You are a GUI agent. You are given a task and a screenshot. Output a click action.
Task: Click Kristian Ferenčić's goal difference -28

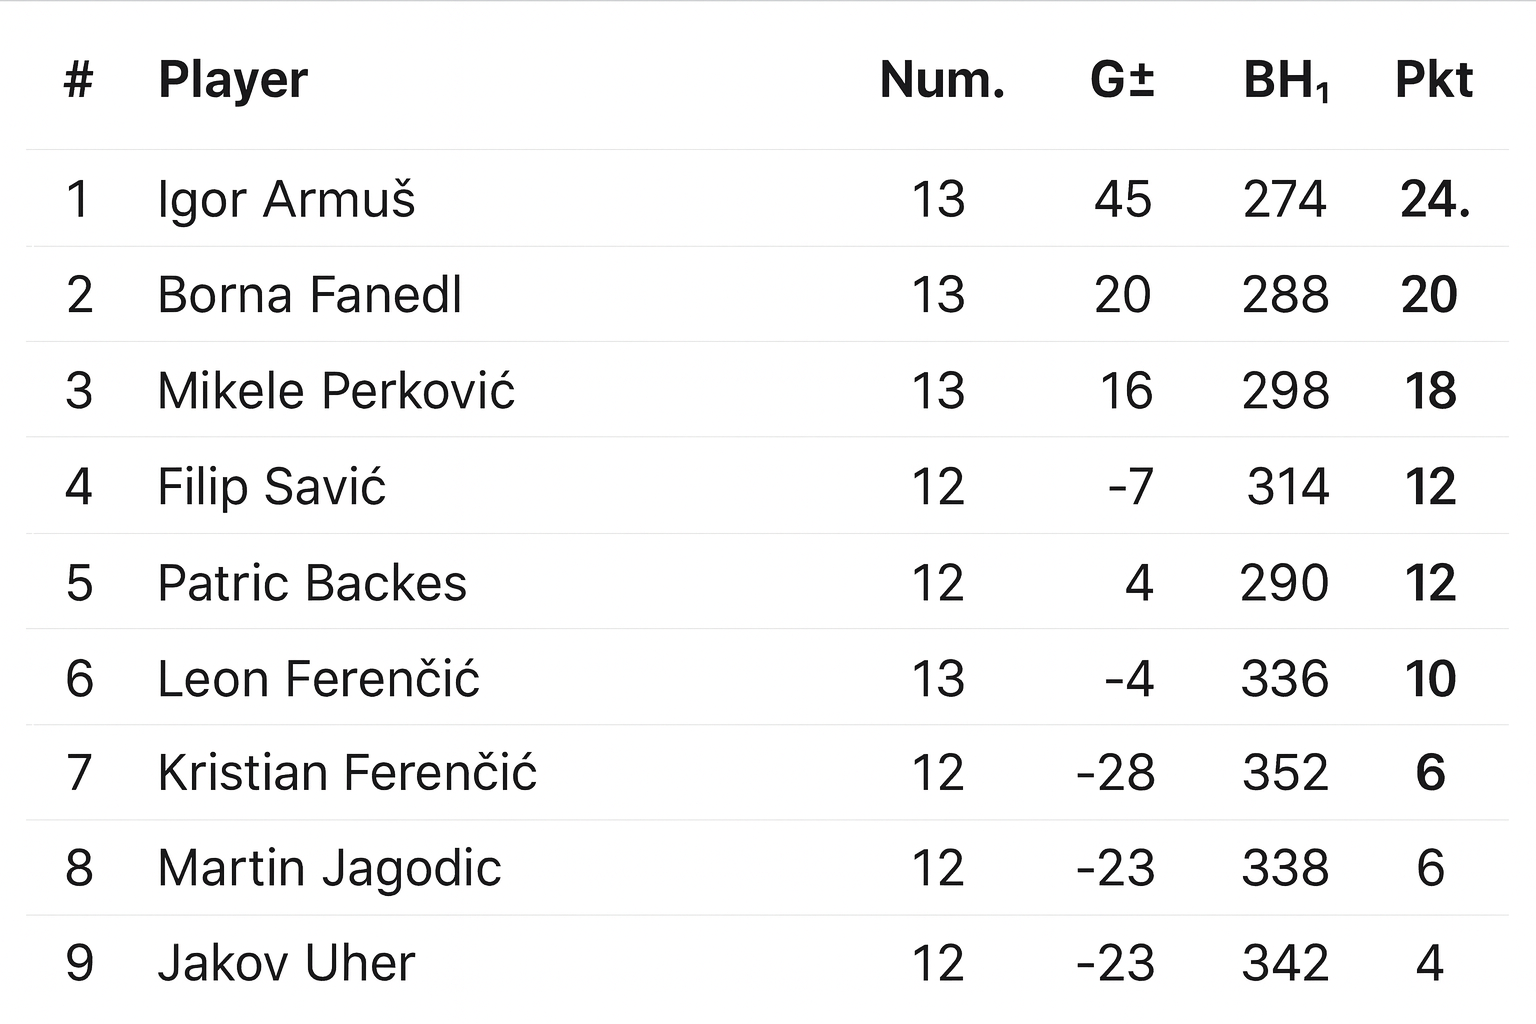click(1116, 773)
